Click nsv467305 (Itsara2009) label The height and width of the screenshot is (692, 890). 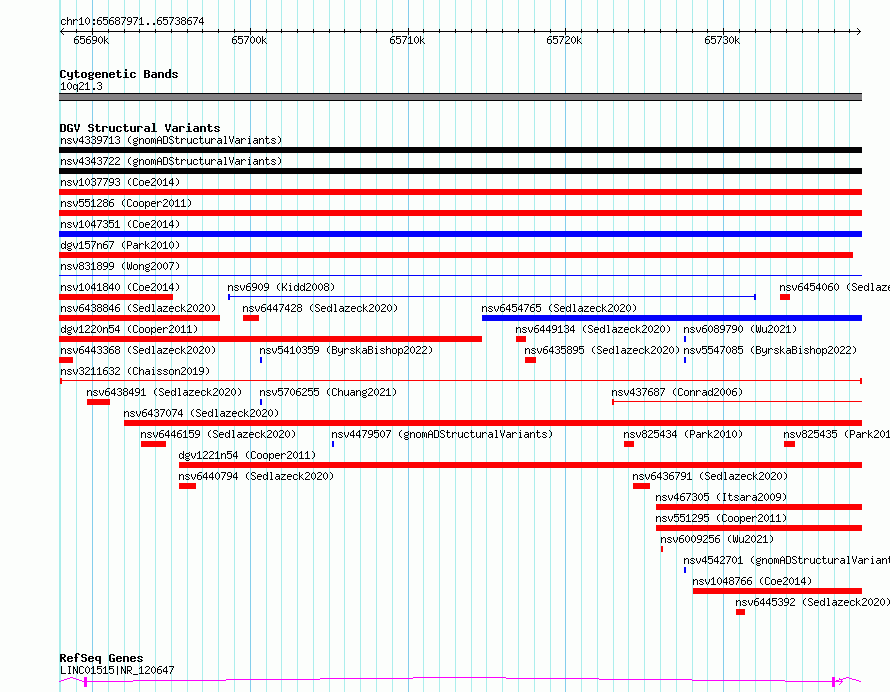pyautogui.click(x=721, y=497)
